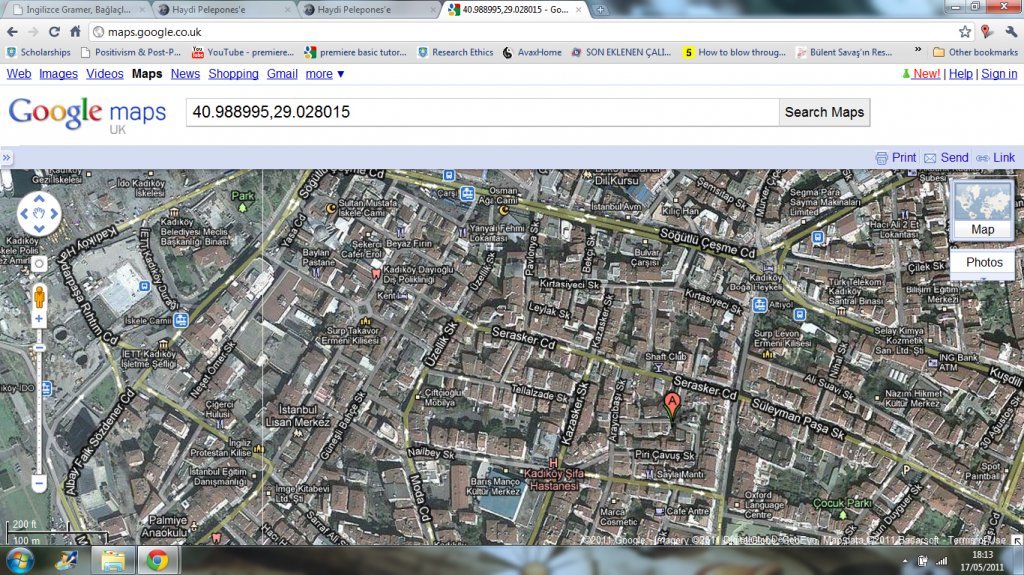Screen dimensions: 1024x575
Task: Click Çarşı transit station icon
Action: pos(468,193)
